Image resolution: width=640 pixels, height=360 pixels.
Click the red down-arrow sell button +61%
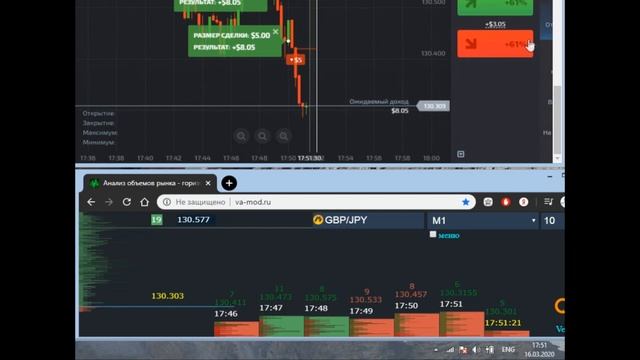[x=495, y=44]
